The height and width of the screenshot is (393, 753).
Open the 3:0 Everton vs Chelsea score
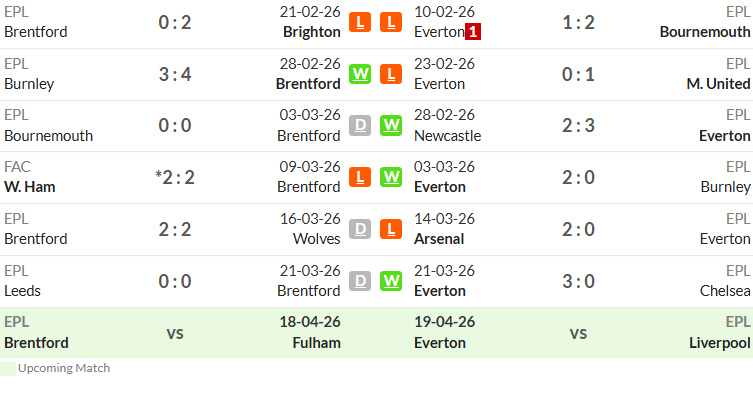pyautogui.click(x=578, y=281)
